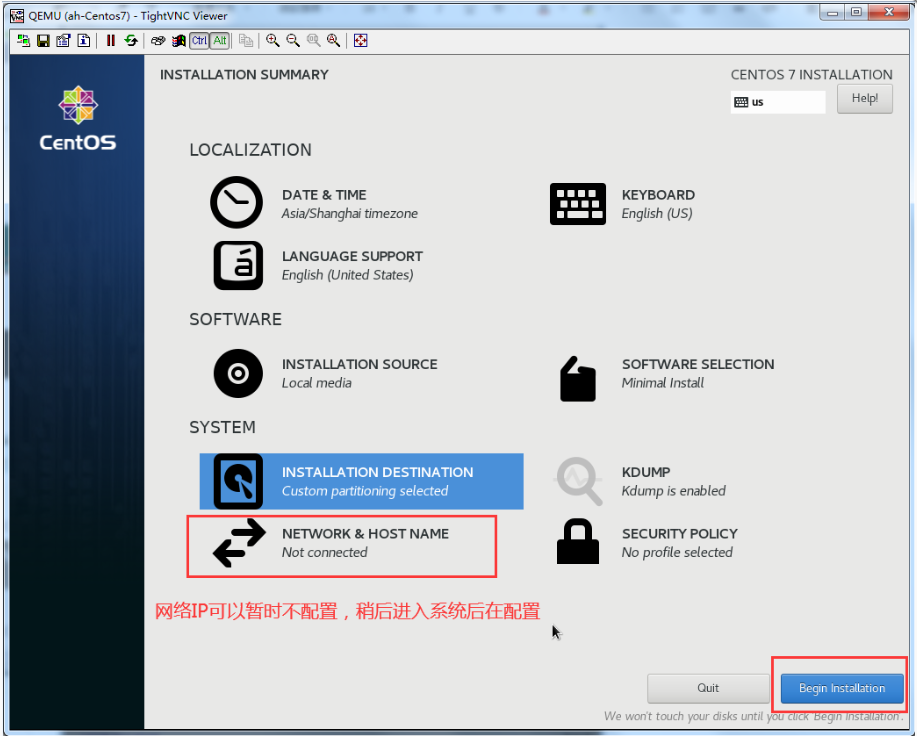Show connection info icon
The height and width of the screenshot is (736, 917).
coord(84,41)
